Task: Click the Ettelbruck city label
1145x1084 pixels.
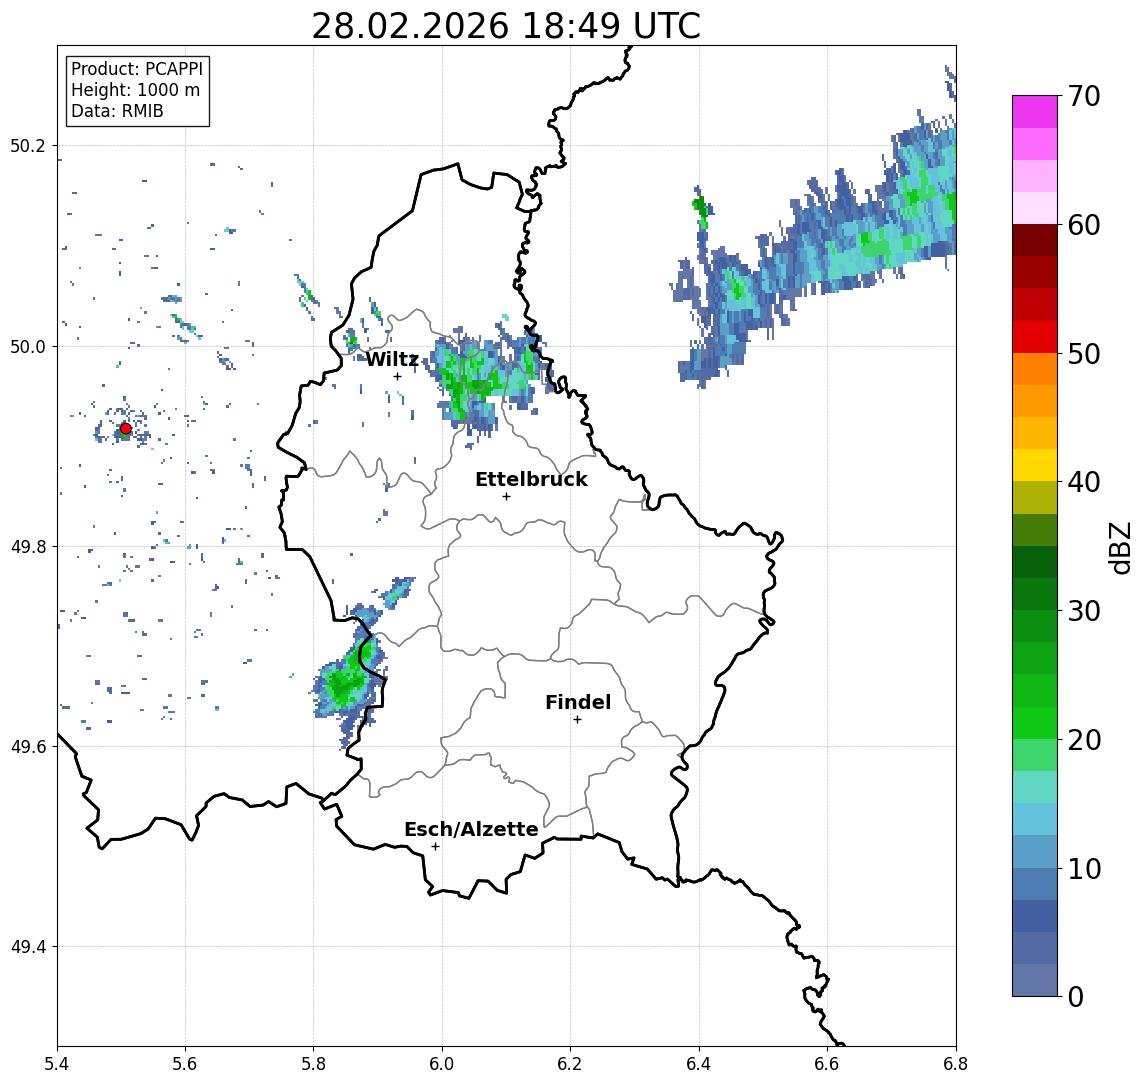Action: coord(531,479)
